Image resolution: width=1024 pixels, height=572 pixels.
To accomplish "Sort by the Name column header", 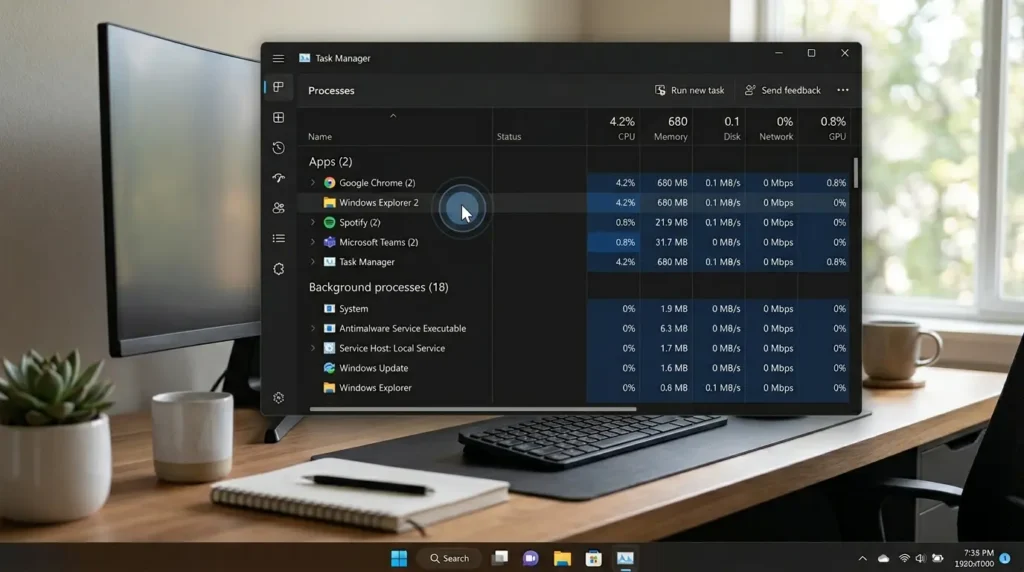I will click(320, 136).
